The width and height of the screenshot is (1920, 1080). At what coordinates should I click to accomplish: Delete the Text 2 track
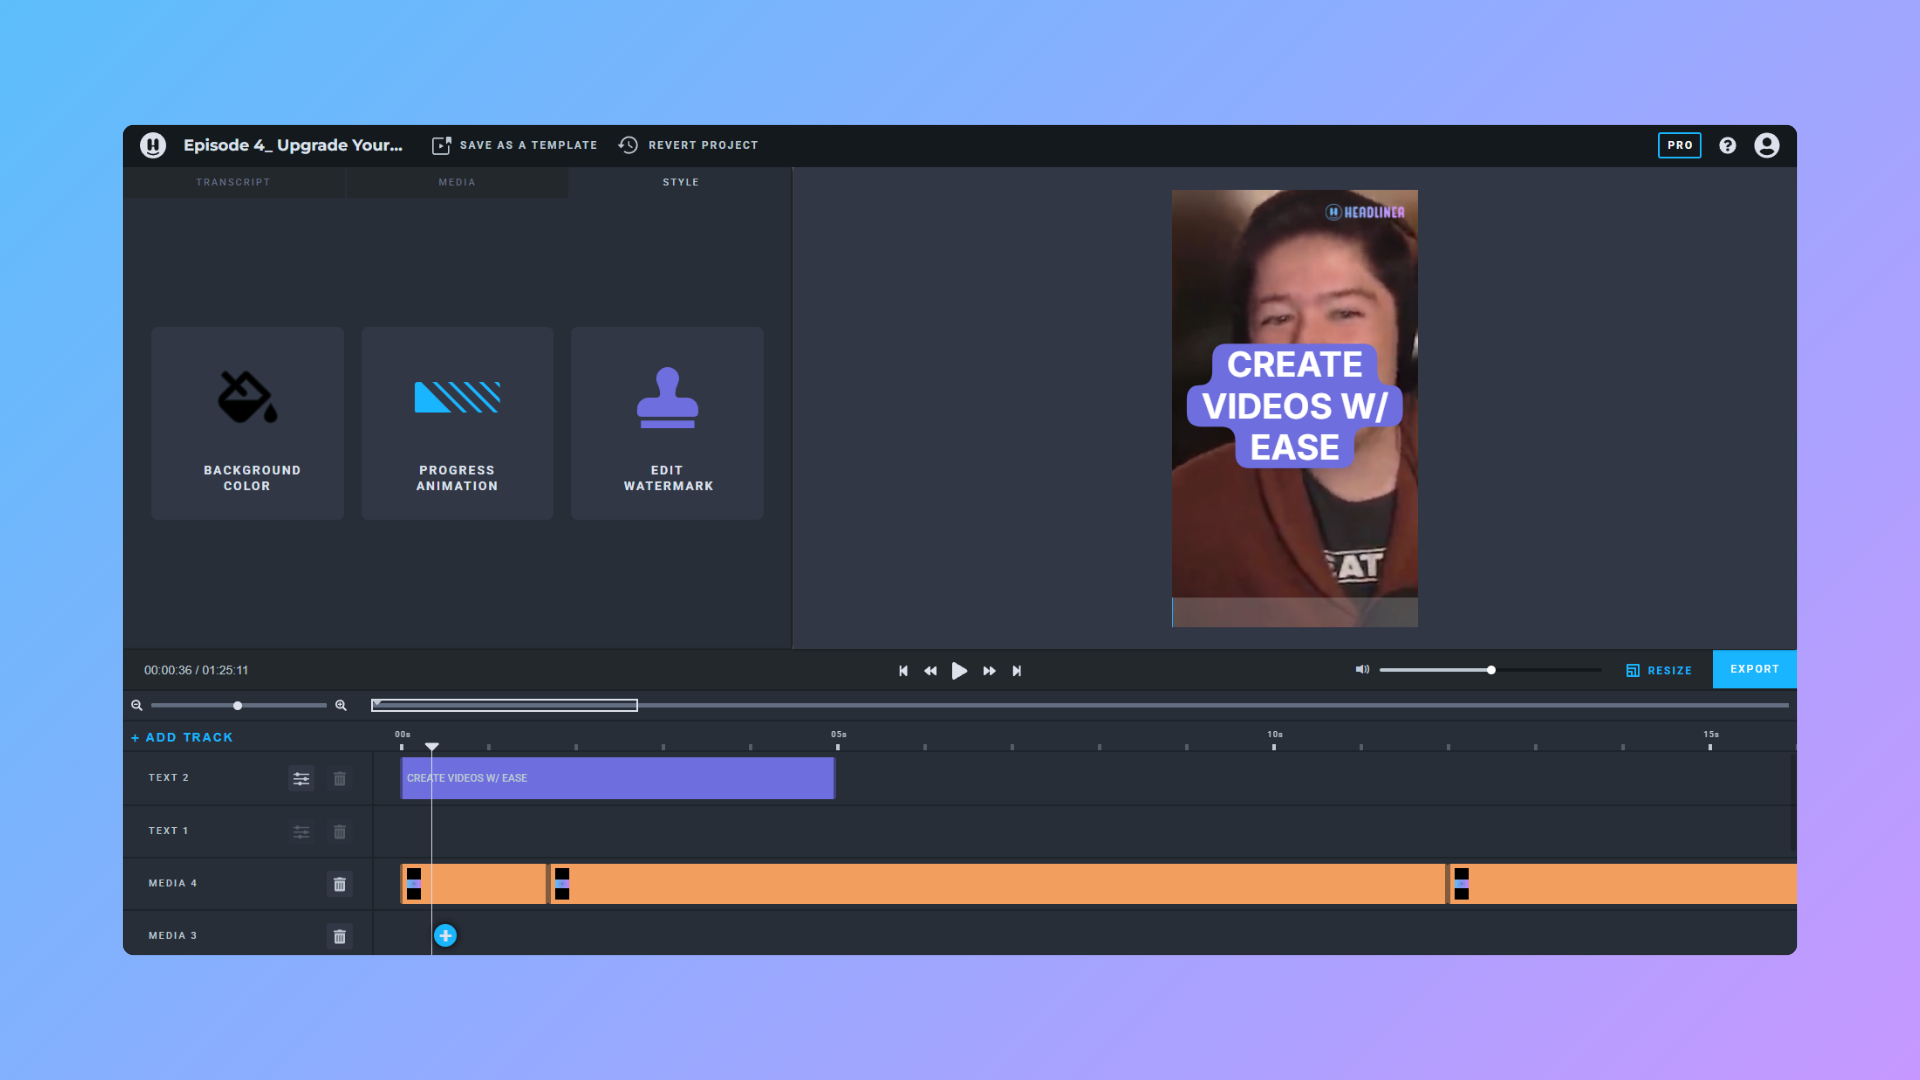340,778
